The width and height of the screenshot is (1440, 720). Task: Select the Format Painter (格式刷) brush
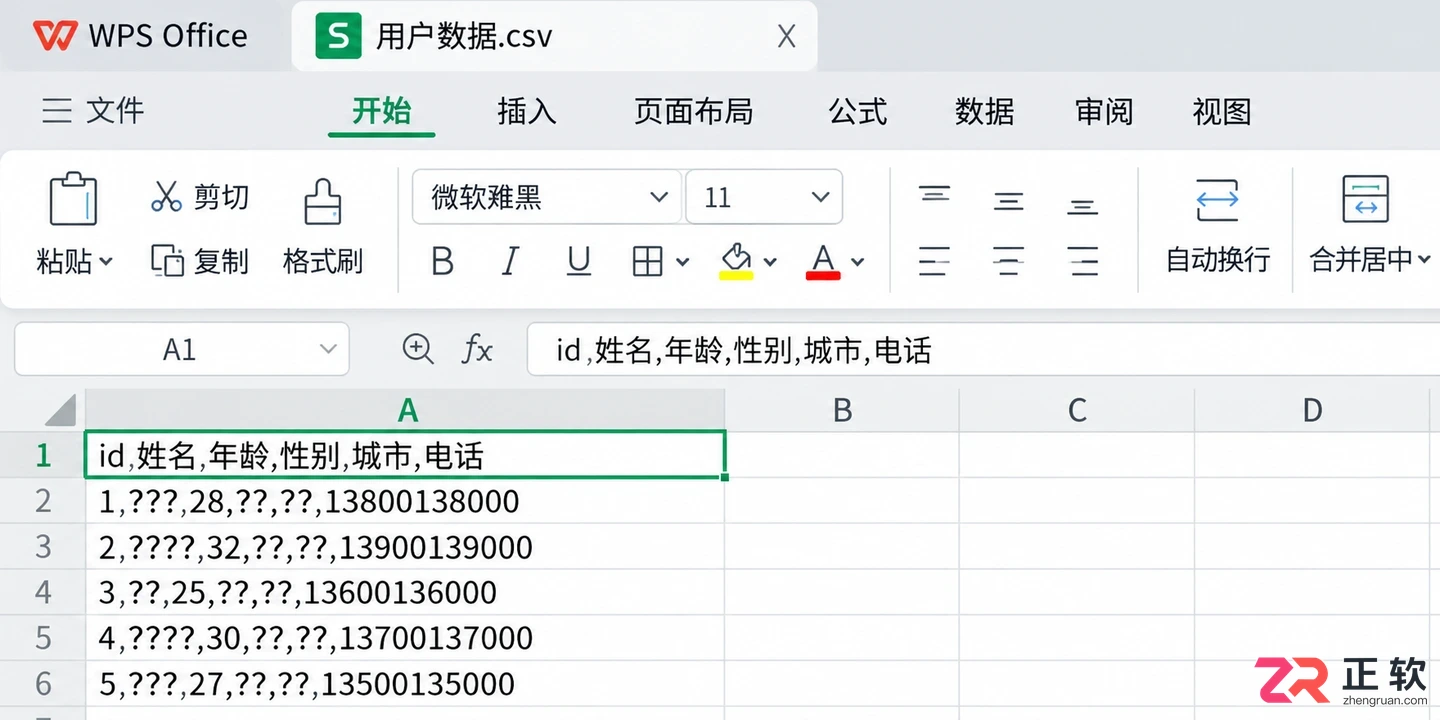coord(322,201)
